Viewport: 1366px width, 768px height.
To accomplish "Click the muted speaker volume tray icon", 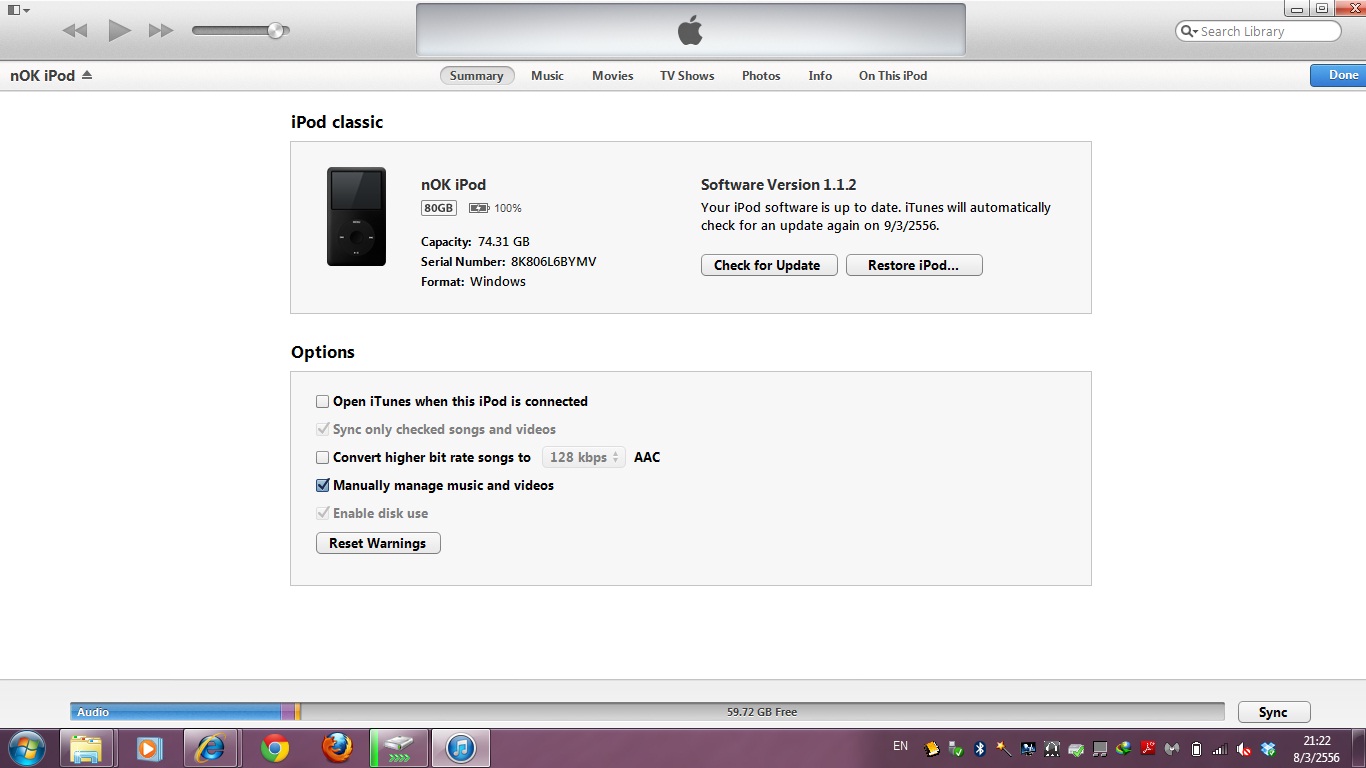I will point(1244,748).
